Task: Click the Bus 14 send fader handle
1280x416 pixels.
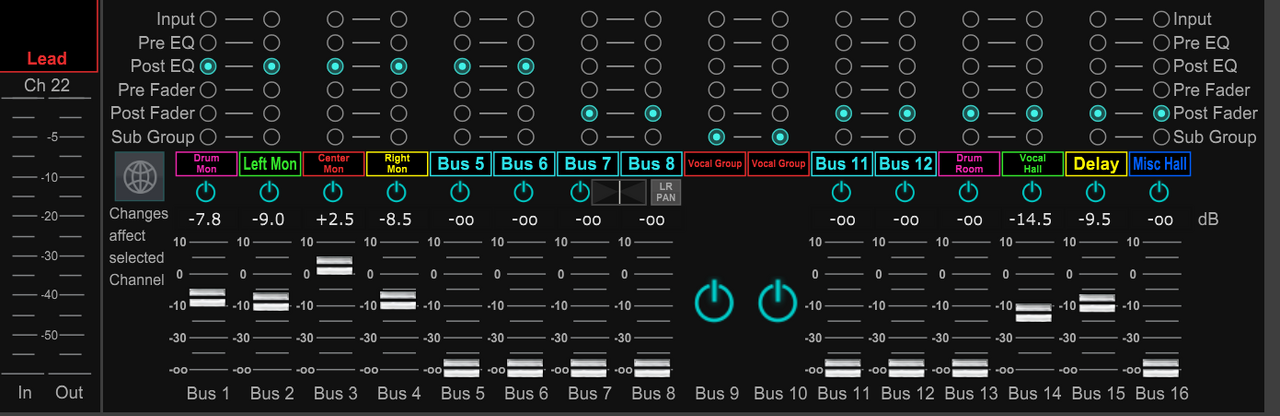Action: (x=1033, y=312)
